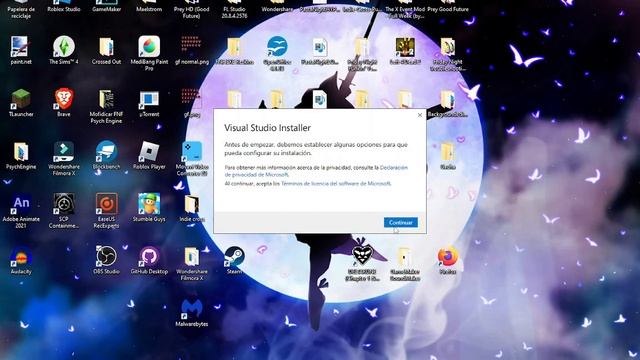Launch EaseUS RecExperts desktop icon

pyautogui.click(x=107, y=204)
